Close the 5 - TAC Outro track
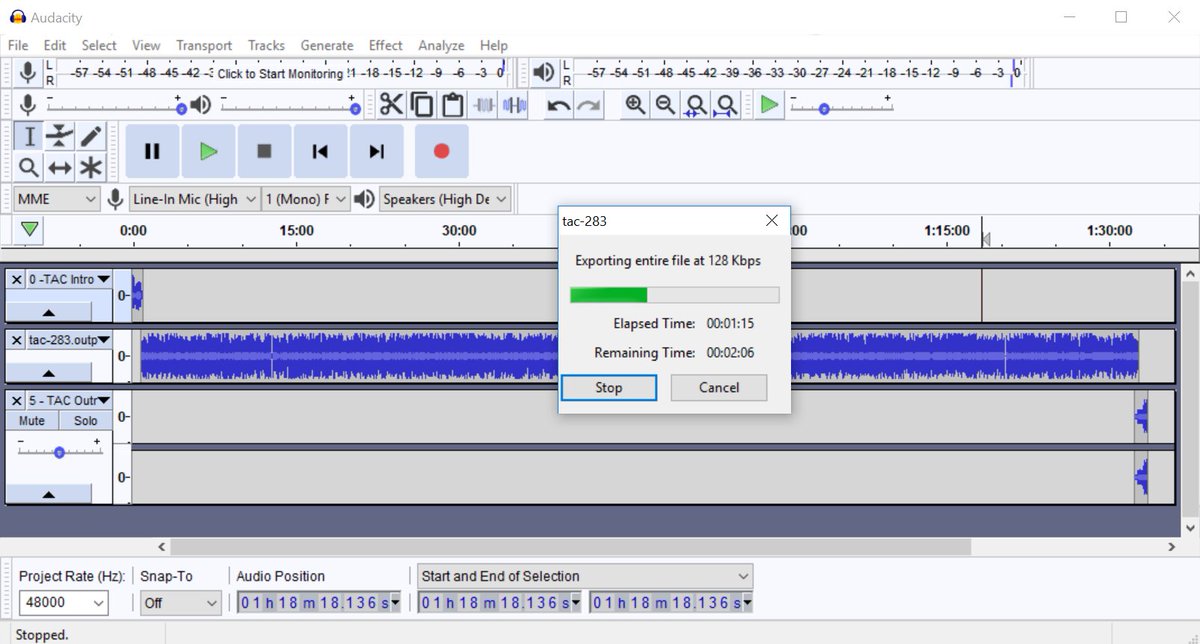 16,400
